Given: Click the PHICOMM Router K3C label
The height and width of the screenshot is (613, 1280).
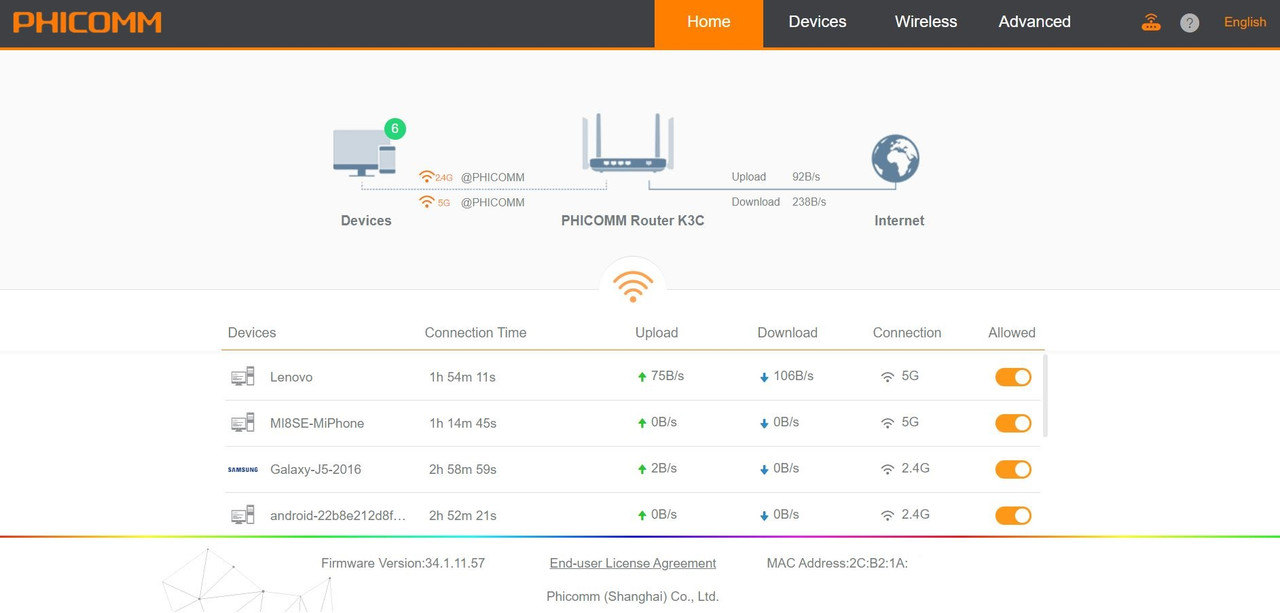Looking at the screenshot, I should point(633,220).
